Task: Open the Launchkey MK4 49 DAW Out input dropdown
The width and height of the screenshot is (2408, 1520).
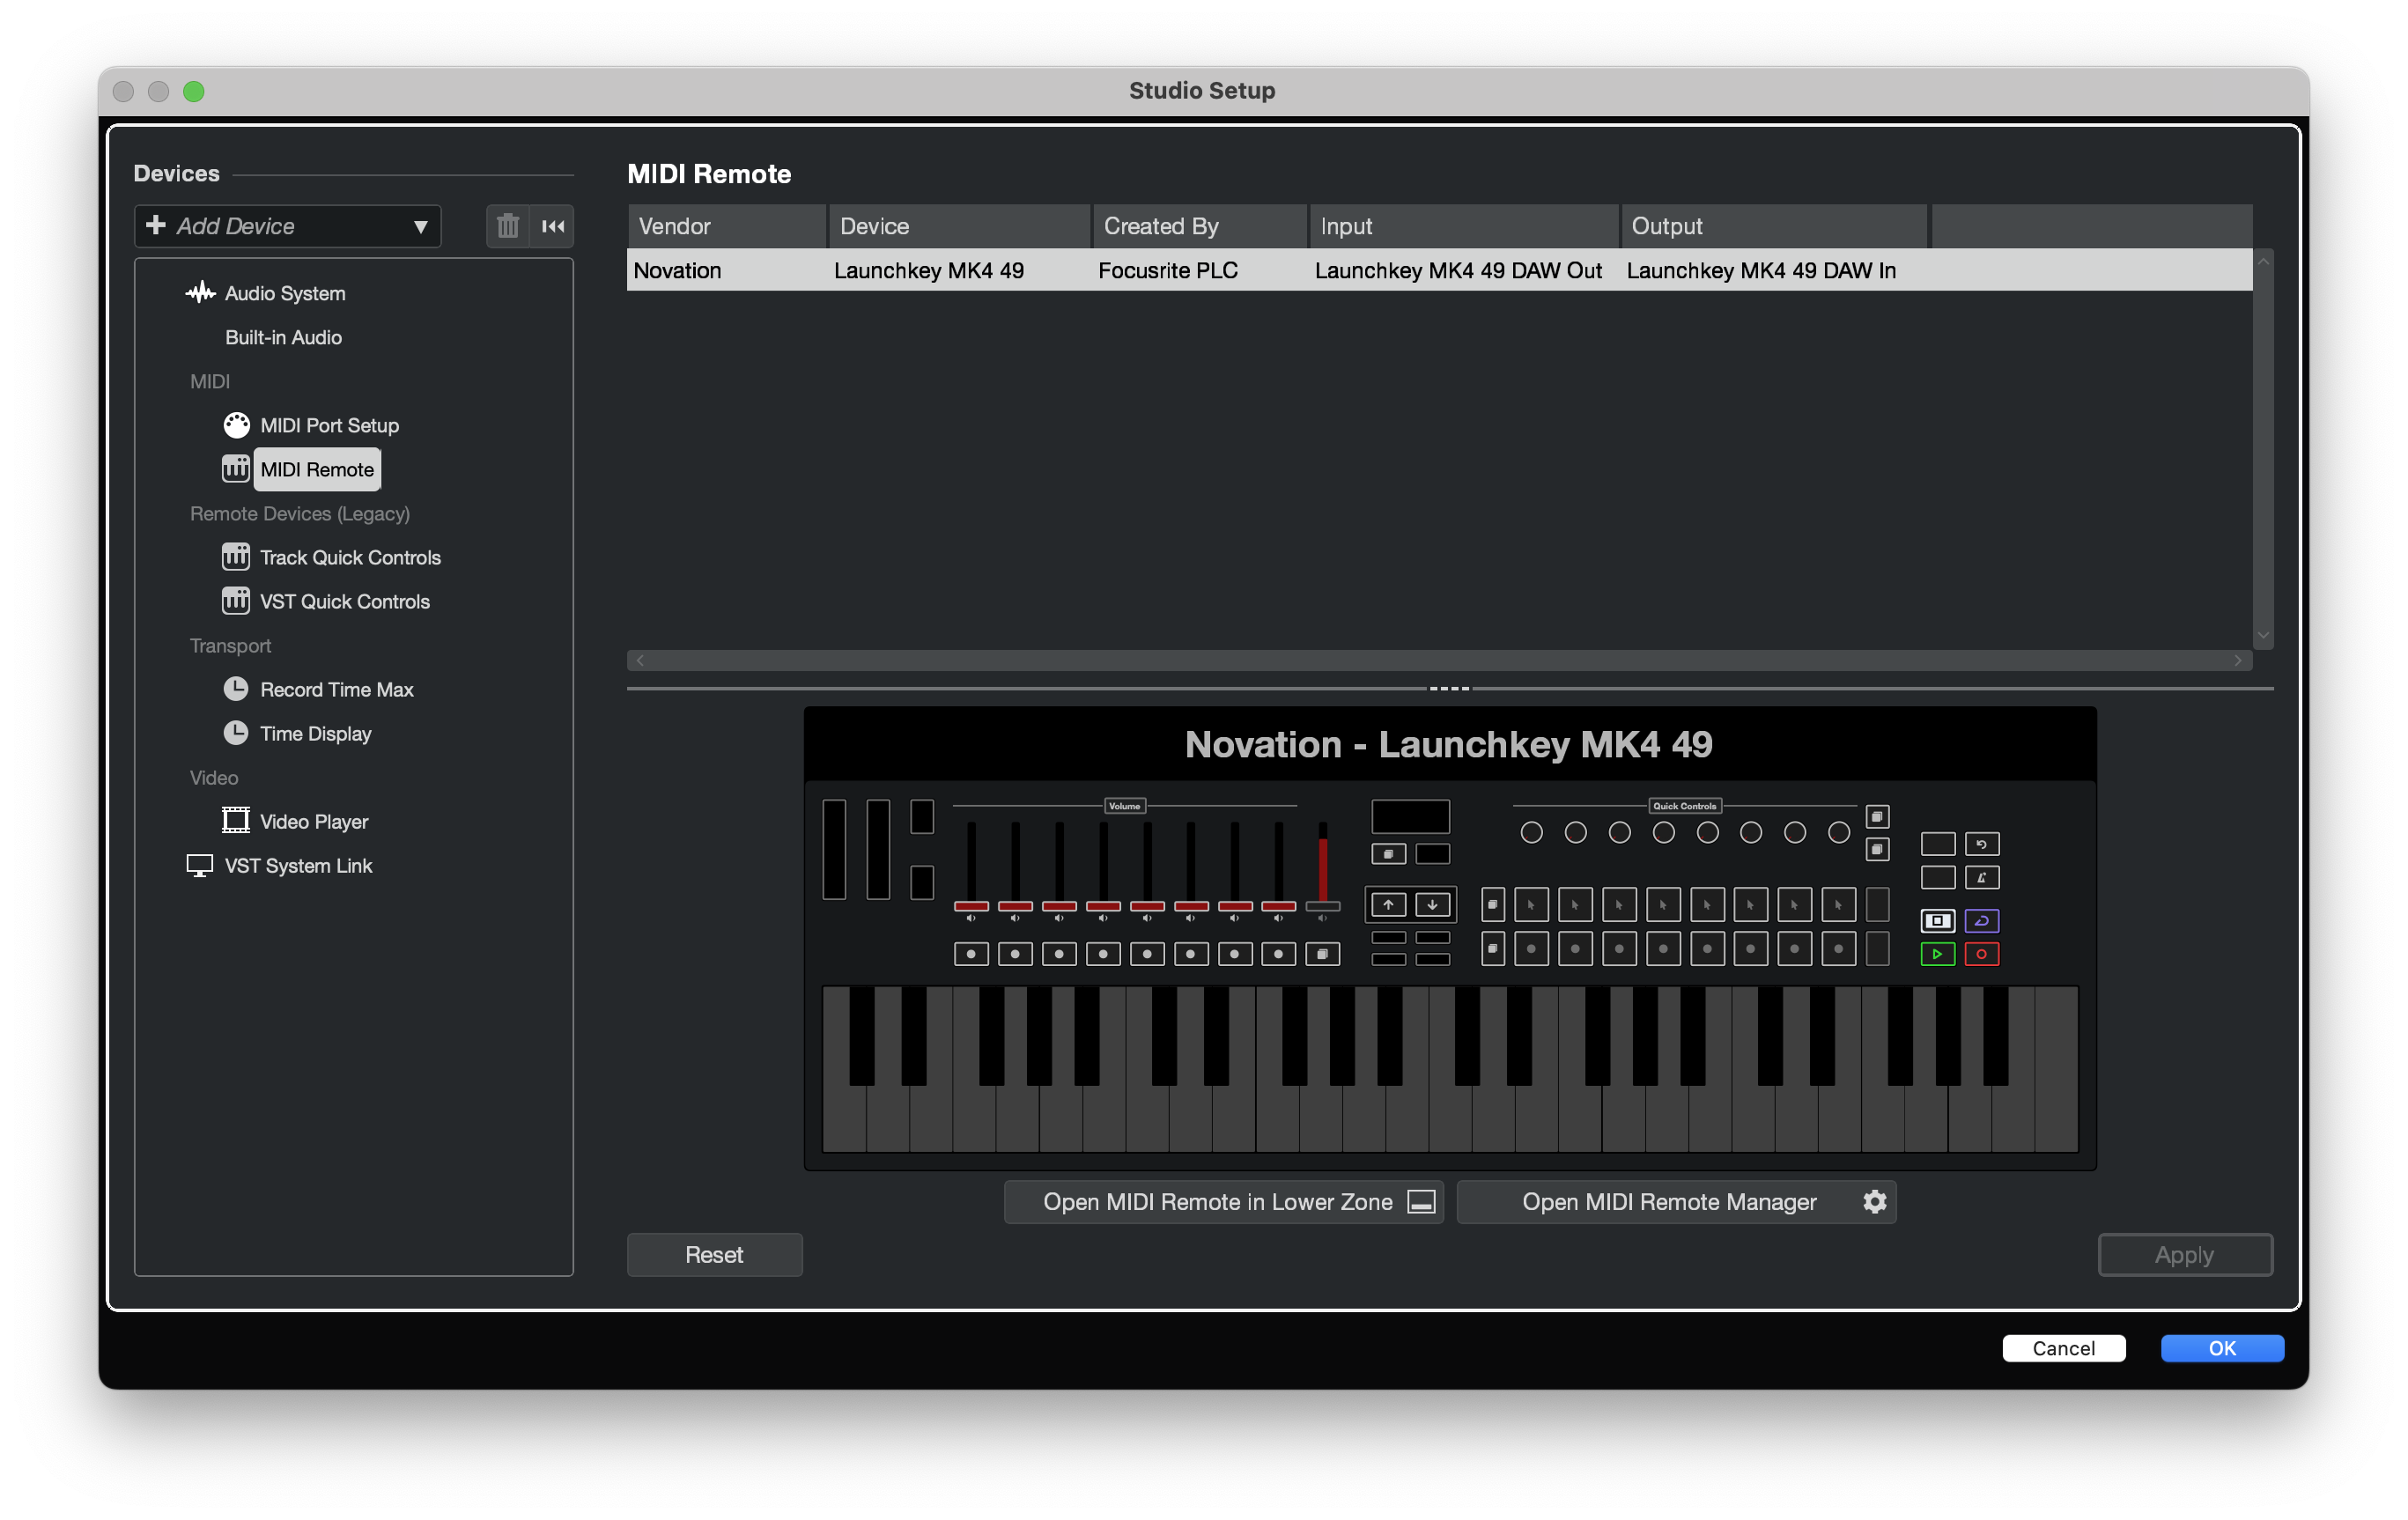Action: 1464,270
